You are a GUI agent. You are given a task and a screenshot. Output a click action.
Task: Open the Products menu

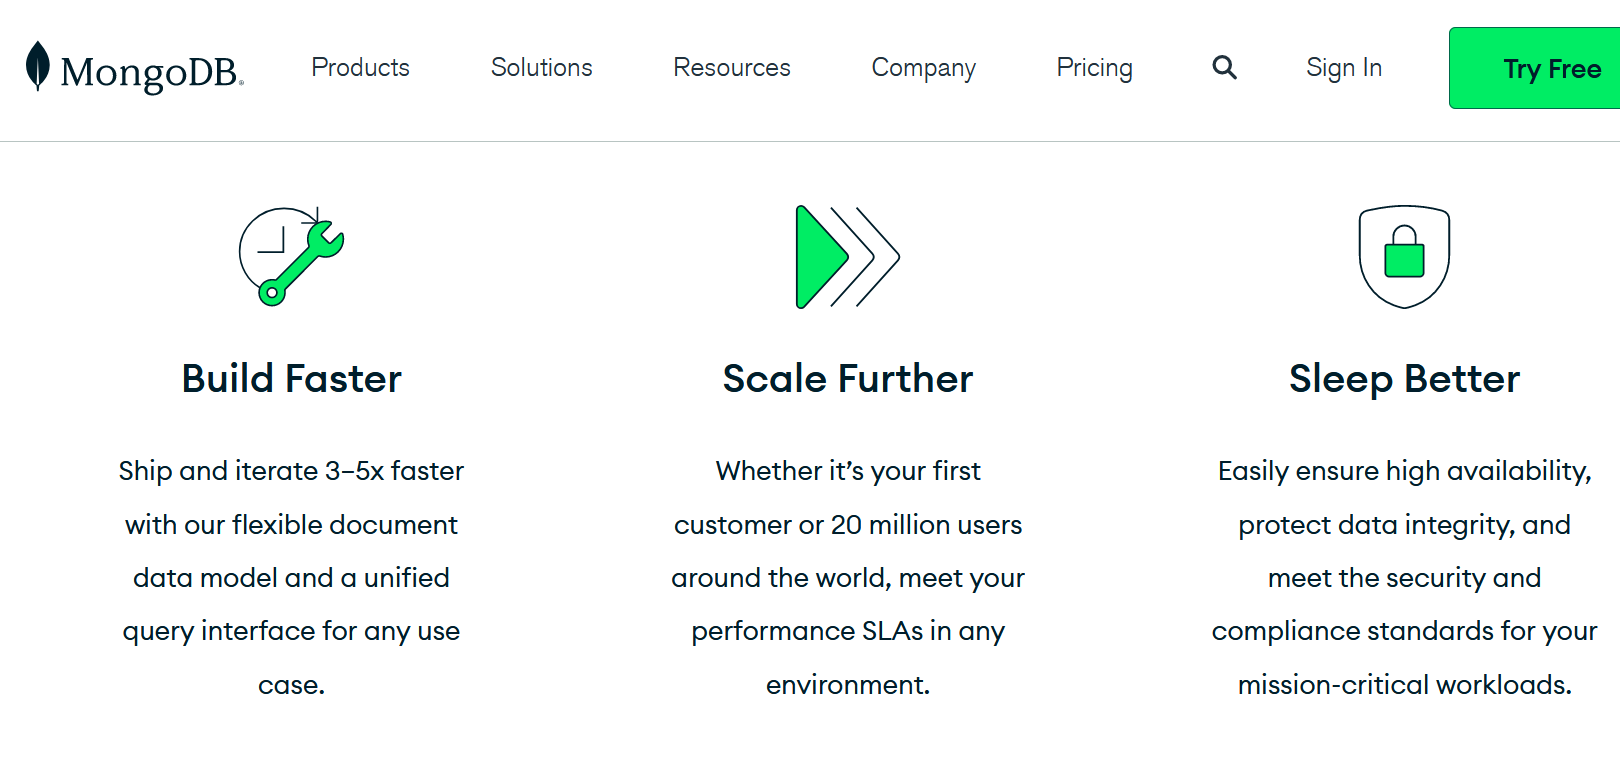(360, 68)
